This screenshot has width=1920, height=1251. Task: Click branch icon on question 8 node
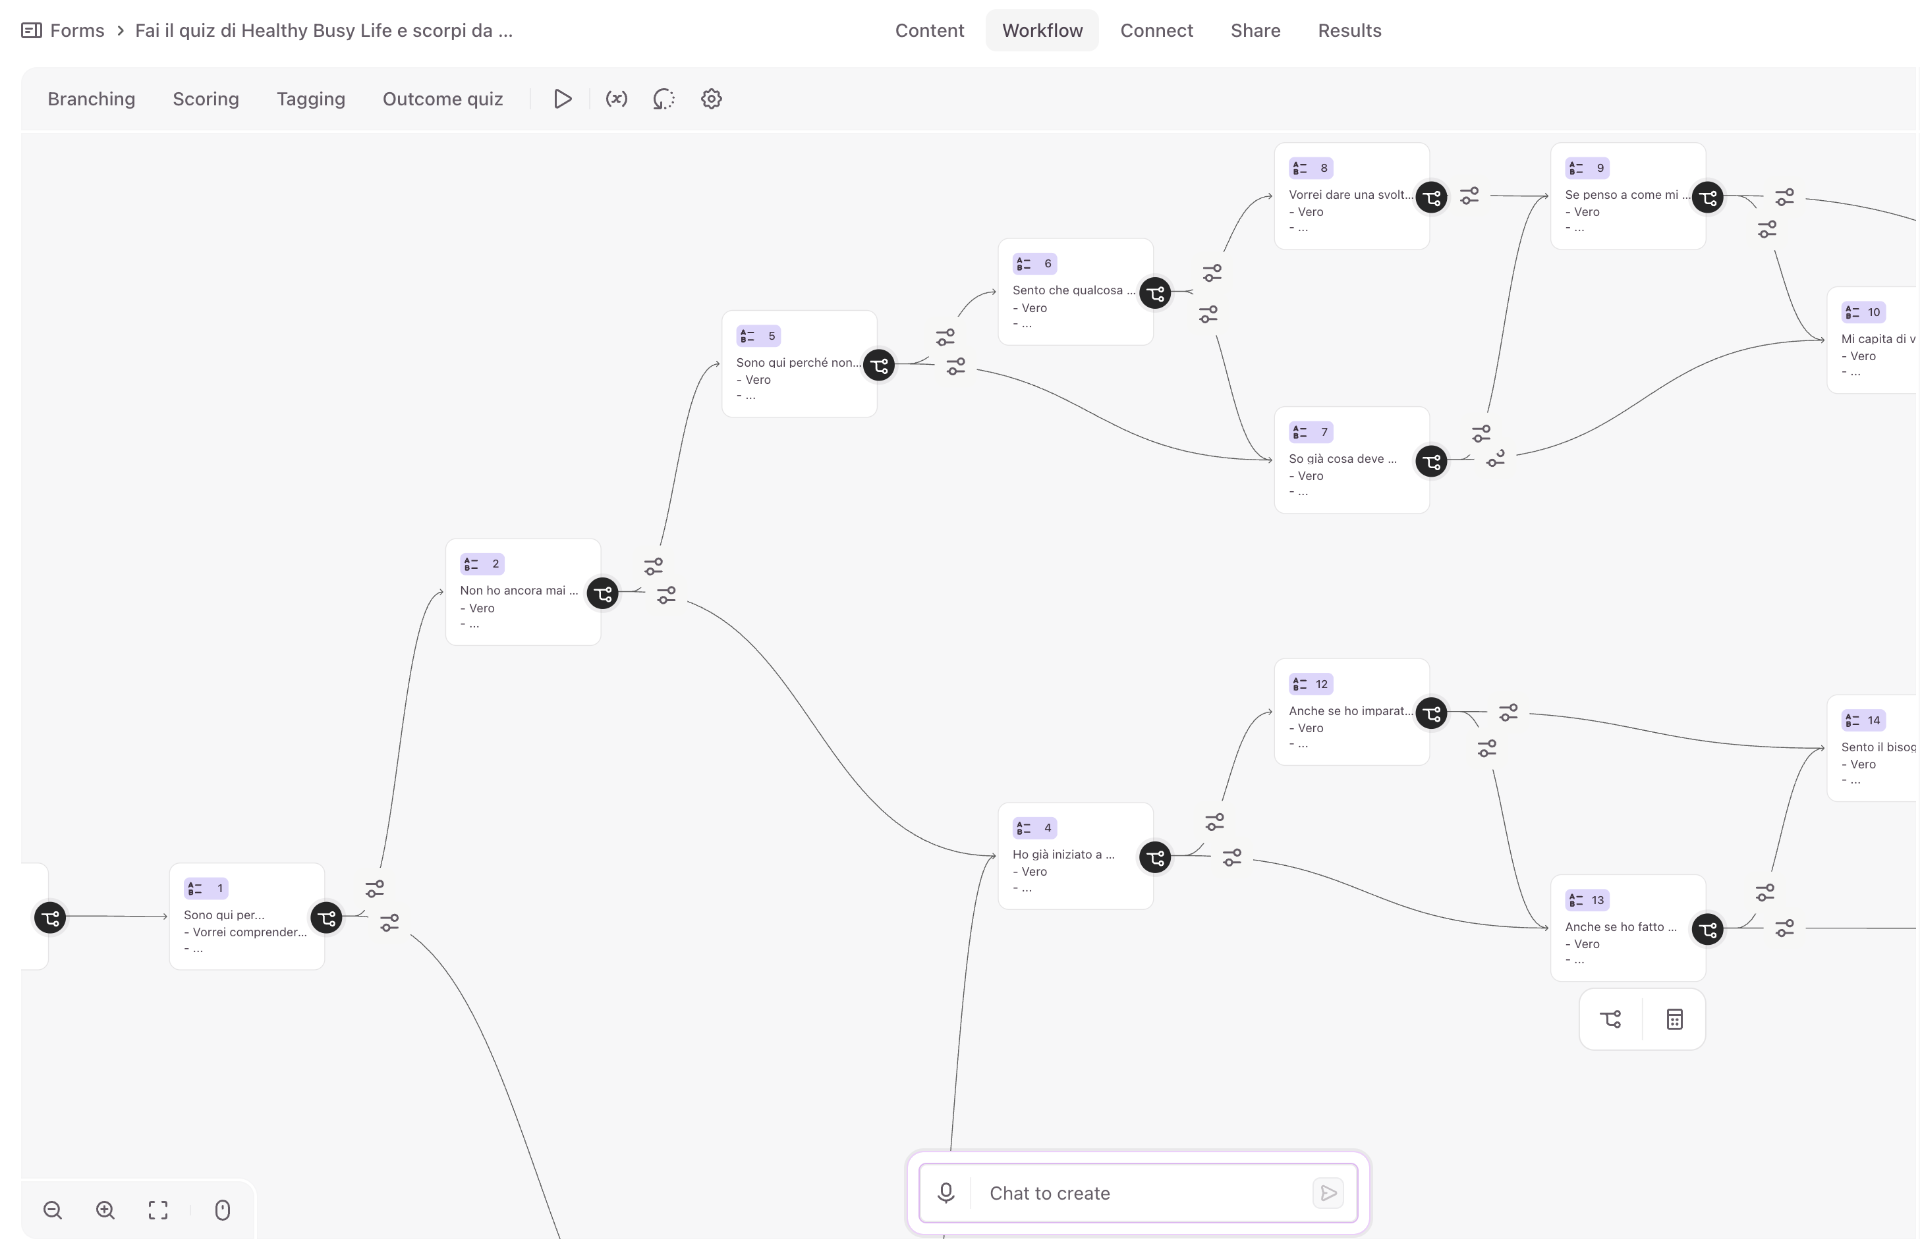[x=1431, y=198]
